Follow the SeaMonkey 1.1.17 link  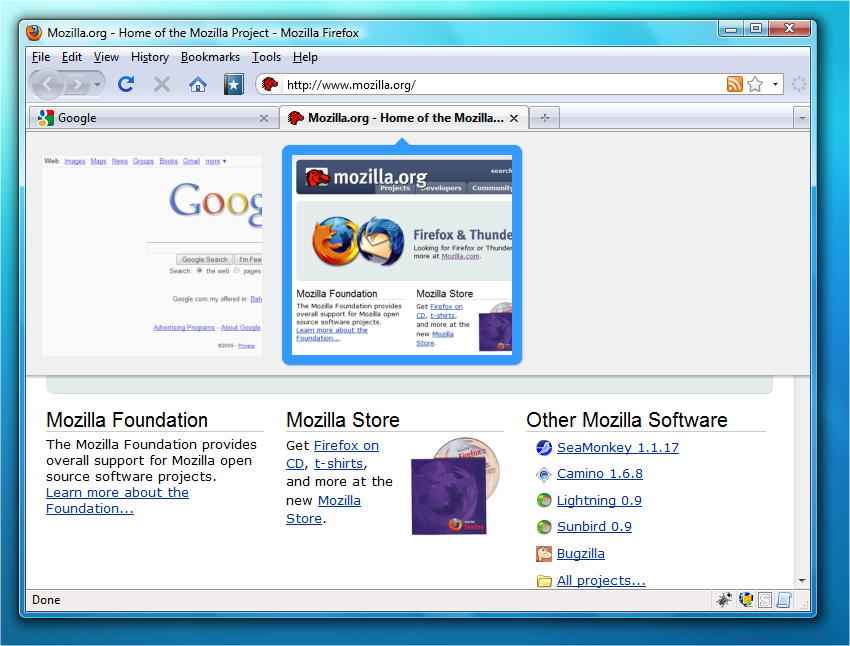(x=617, y=448)
